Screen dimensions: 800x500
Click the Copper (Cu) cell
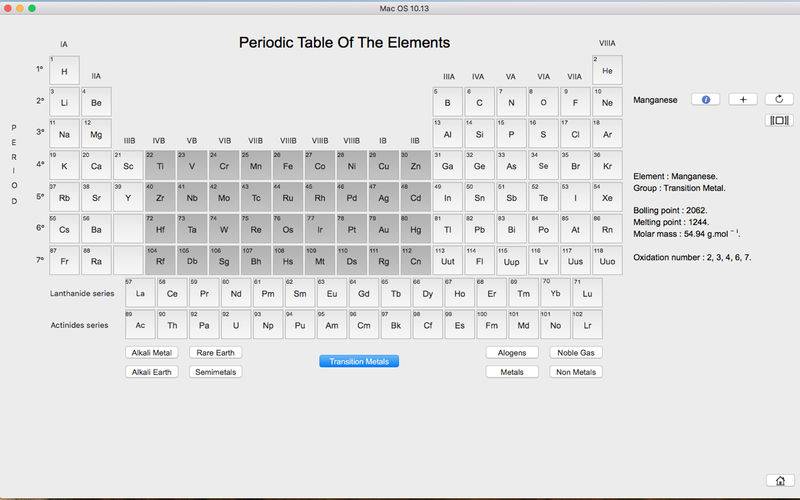[384, 165]
